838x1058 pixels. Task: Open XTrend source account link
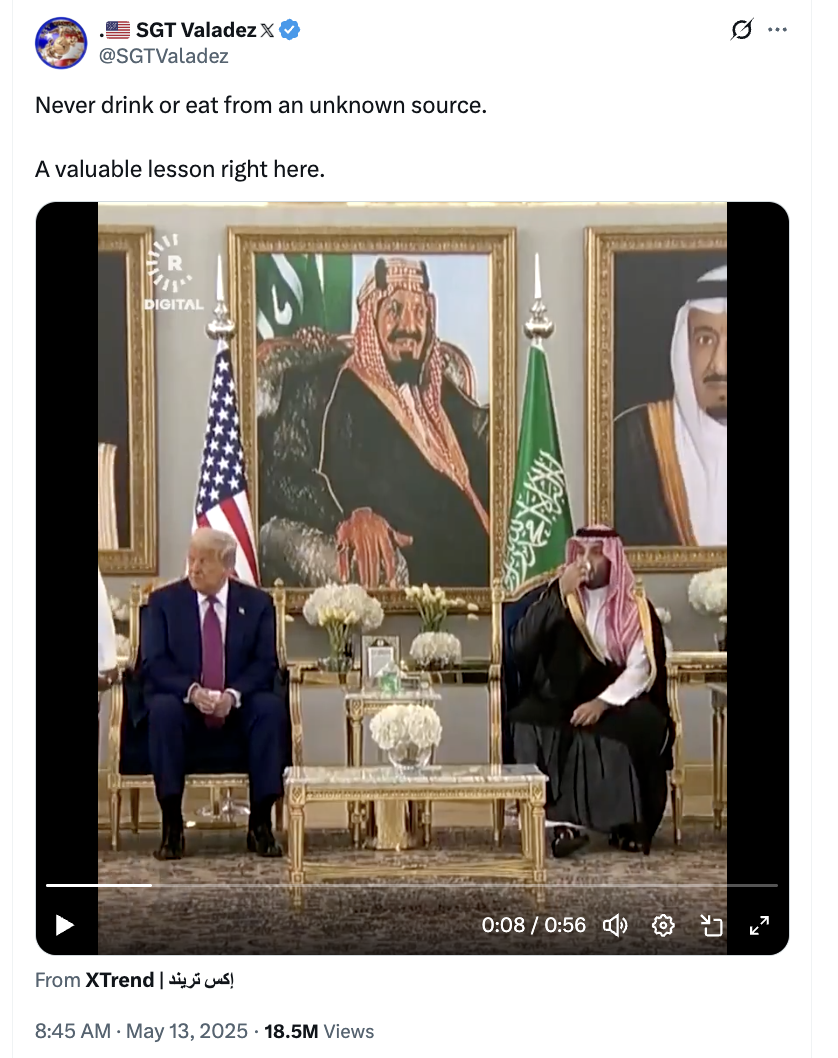coord(159,980)
